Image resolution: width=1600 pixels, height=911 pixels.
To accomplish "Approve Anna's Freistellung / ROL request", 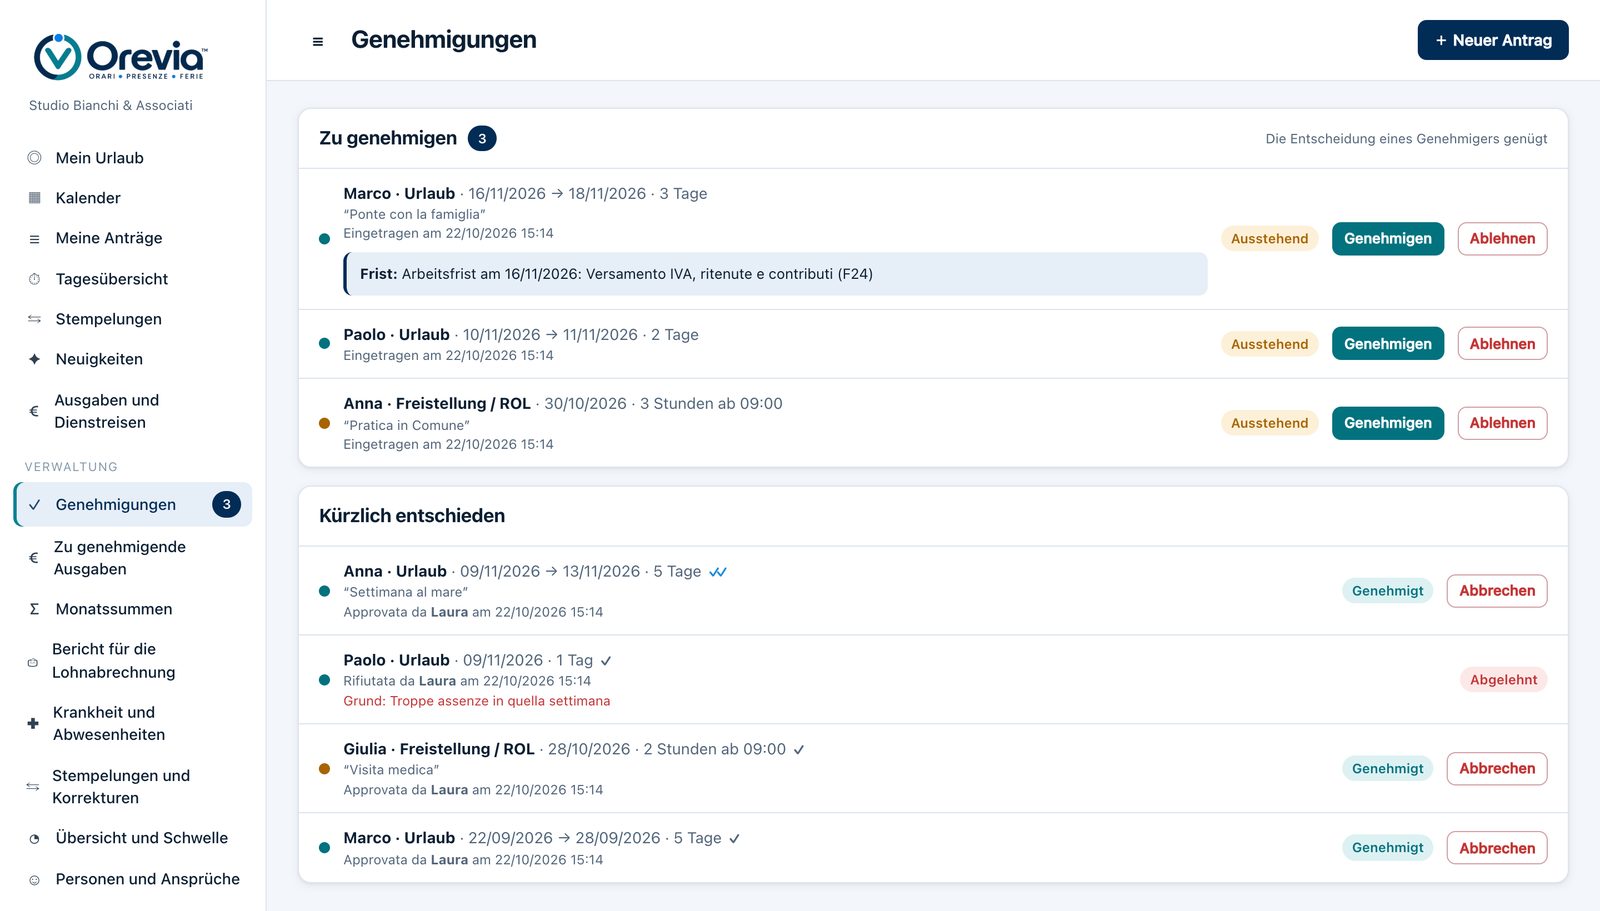I will coord(1388,423).
